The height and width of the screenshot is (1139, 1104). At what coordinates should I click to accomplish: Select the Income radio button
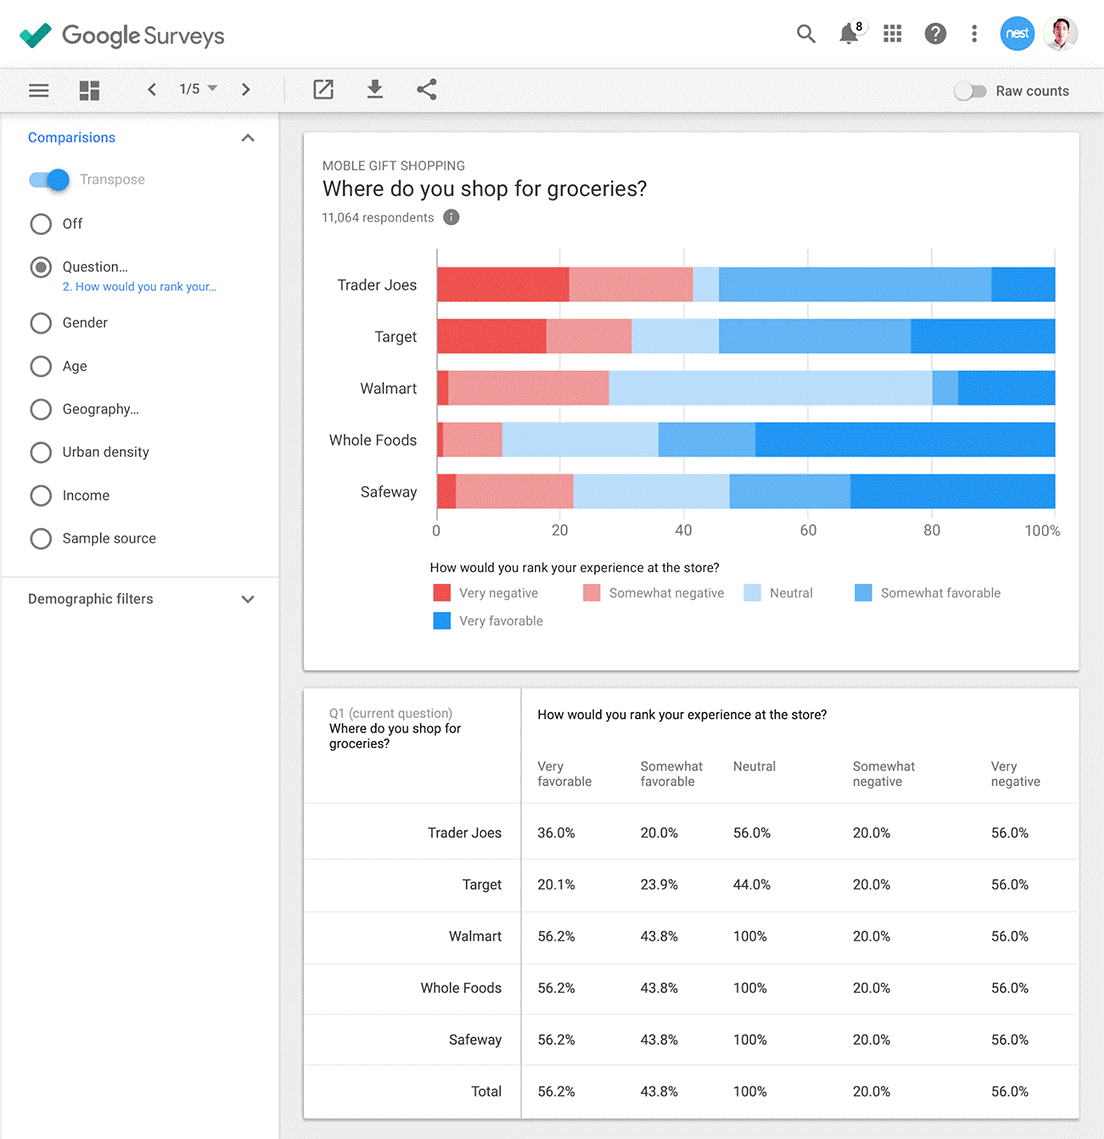[41, 495]
